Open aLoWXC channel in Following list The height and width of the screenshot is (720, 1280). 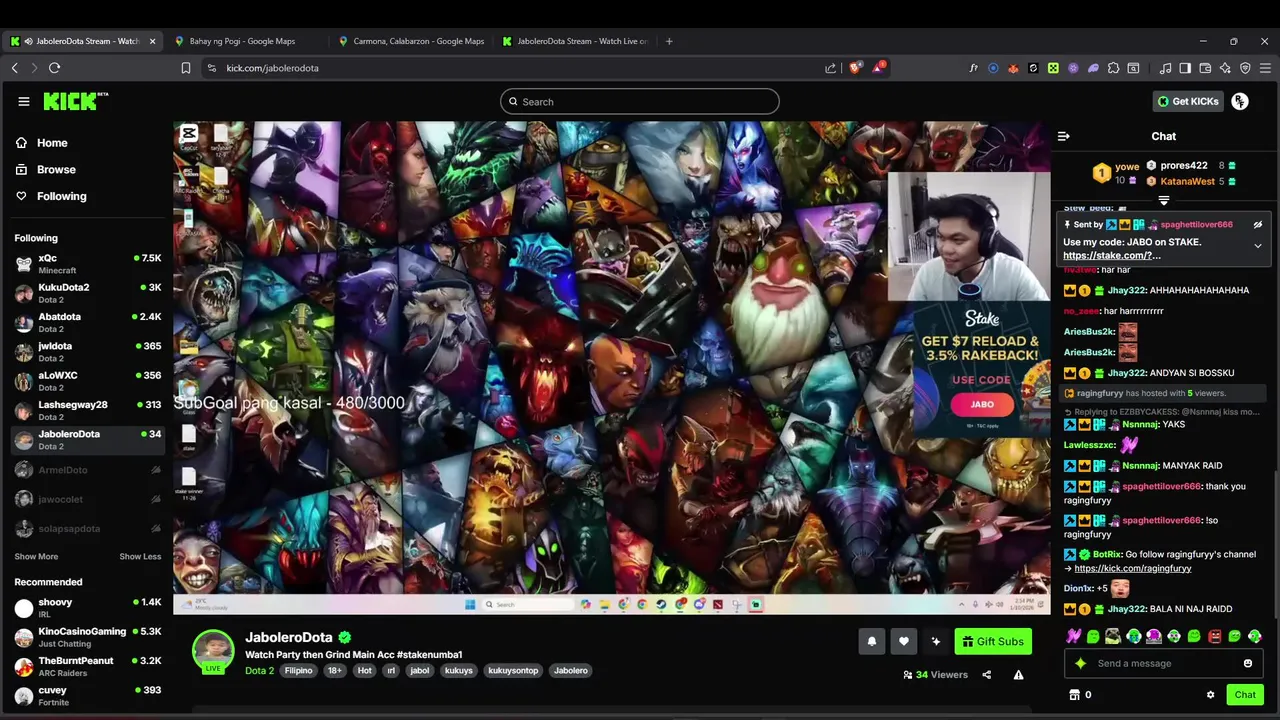tap(87, 381)
